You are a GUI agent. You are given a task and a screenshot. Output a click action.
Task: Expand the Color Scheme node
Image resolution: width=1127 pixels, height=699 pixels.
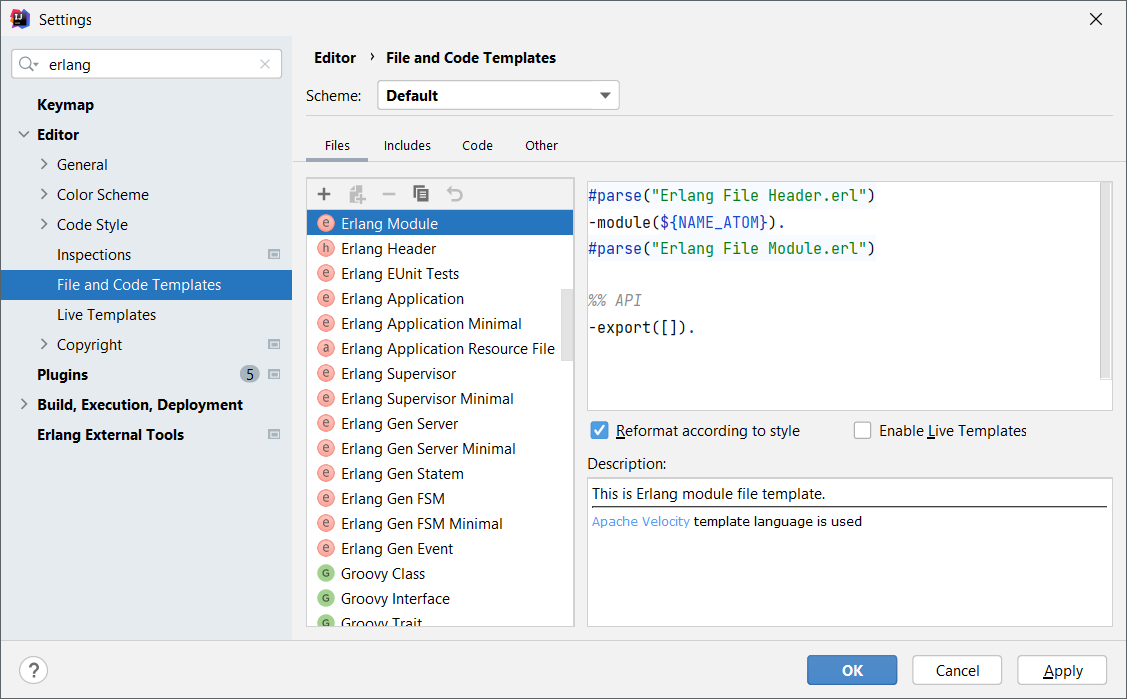[44, 195]
